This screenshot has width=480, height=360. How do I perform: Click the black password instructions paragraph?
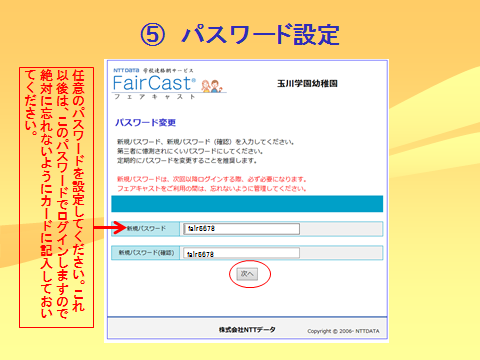click(206, 151)
